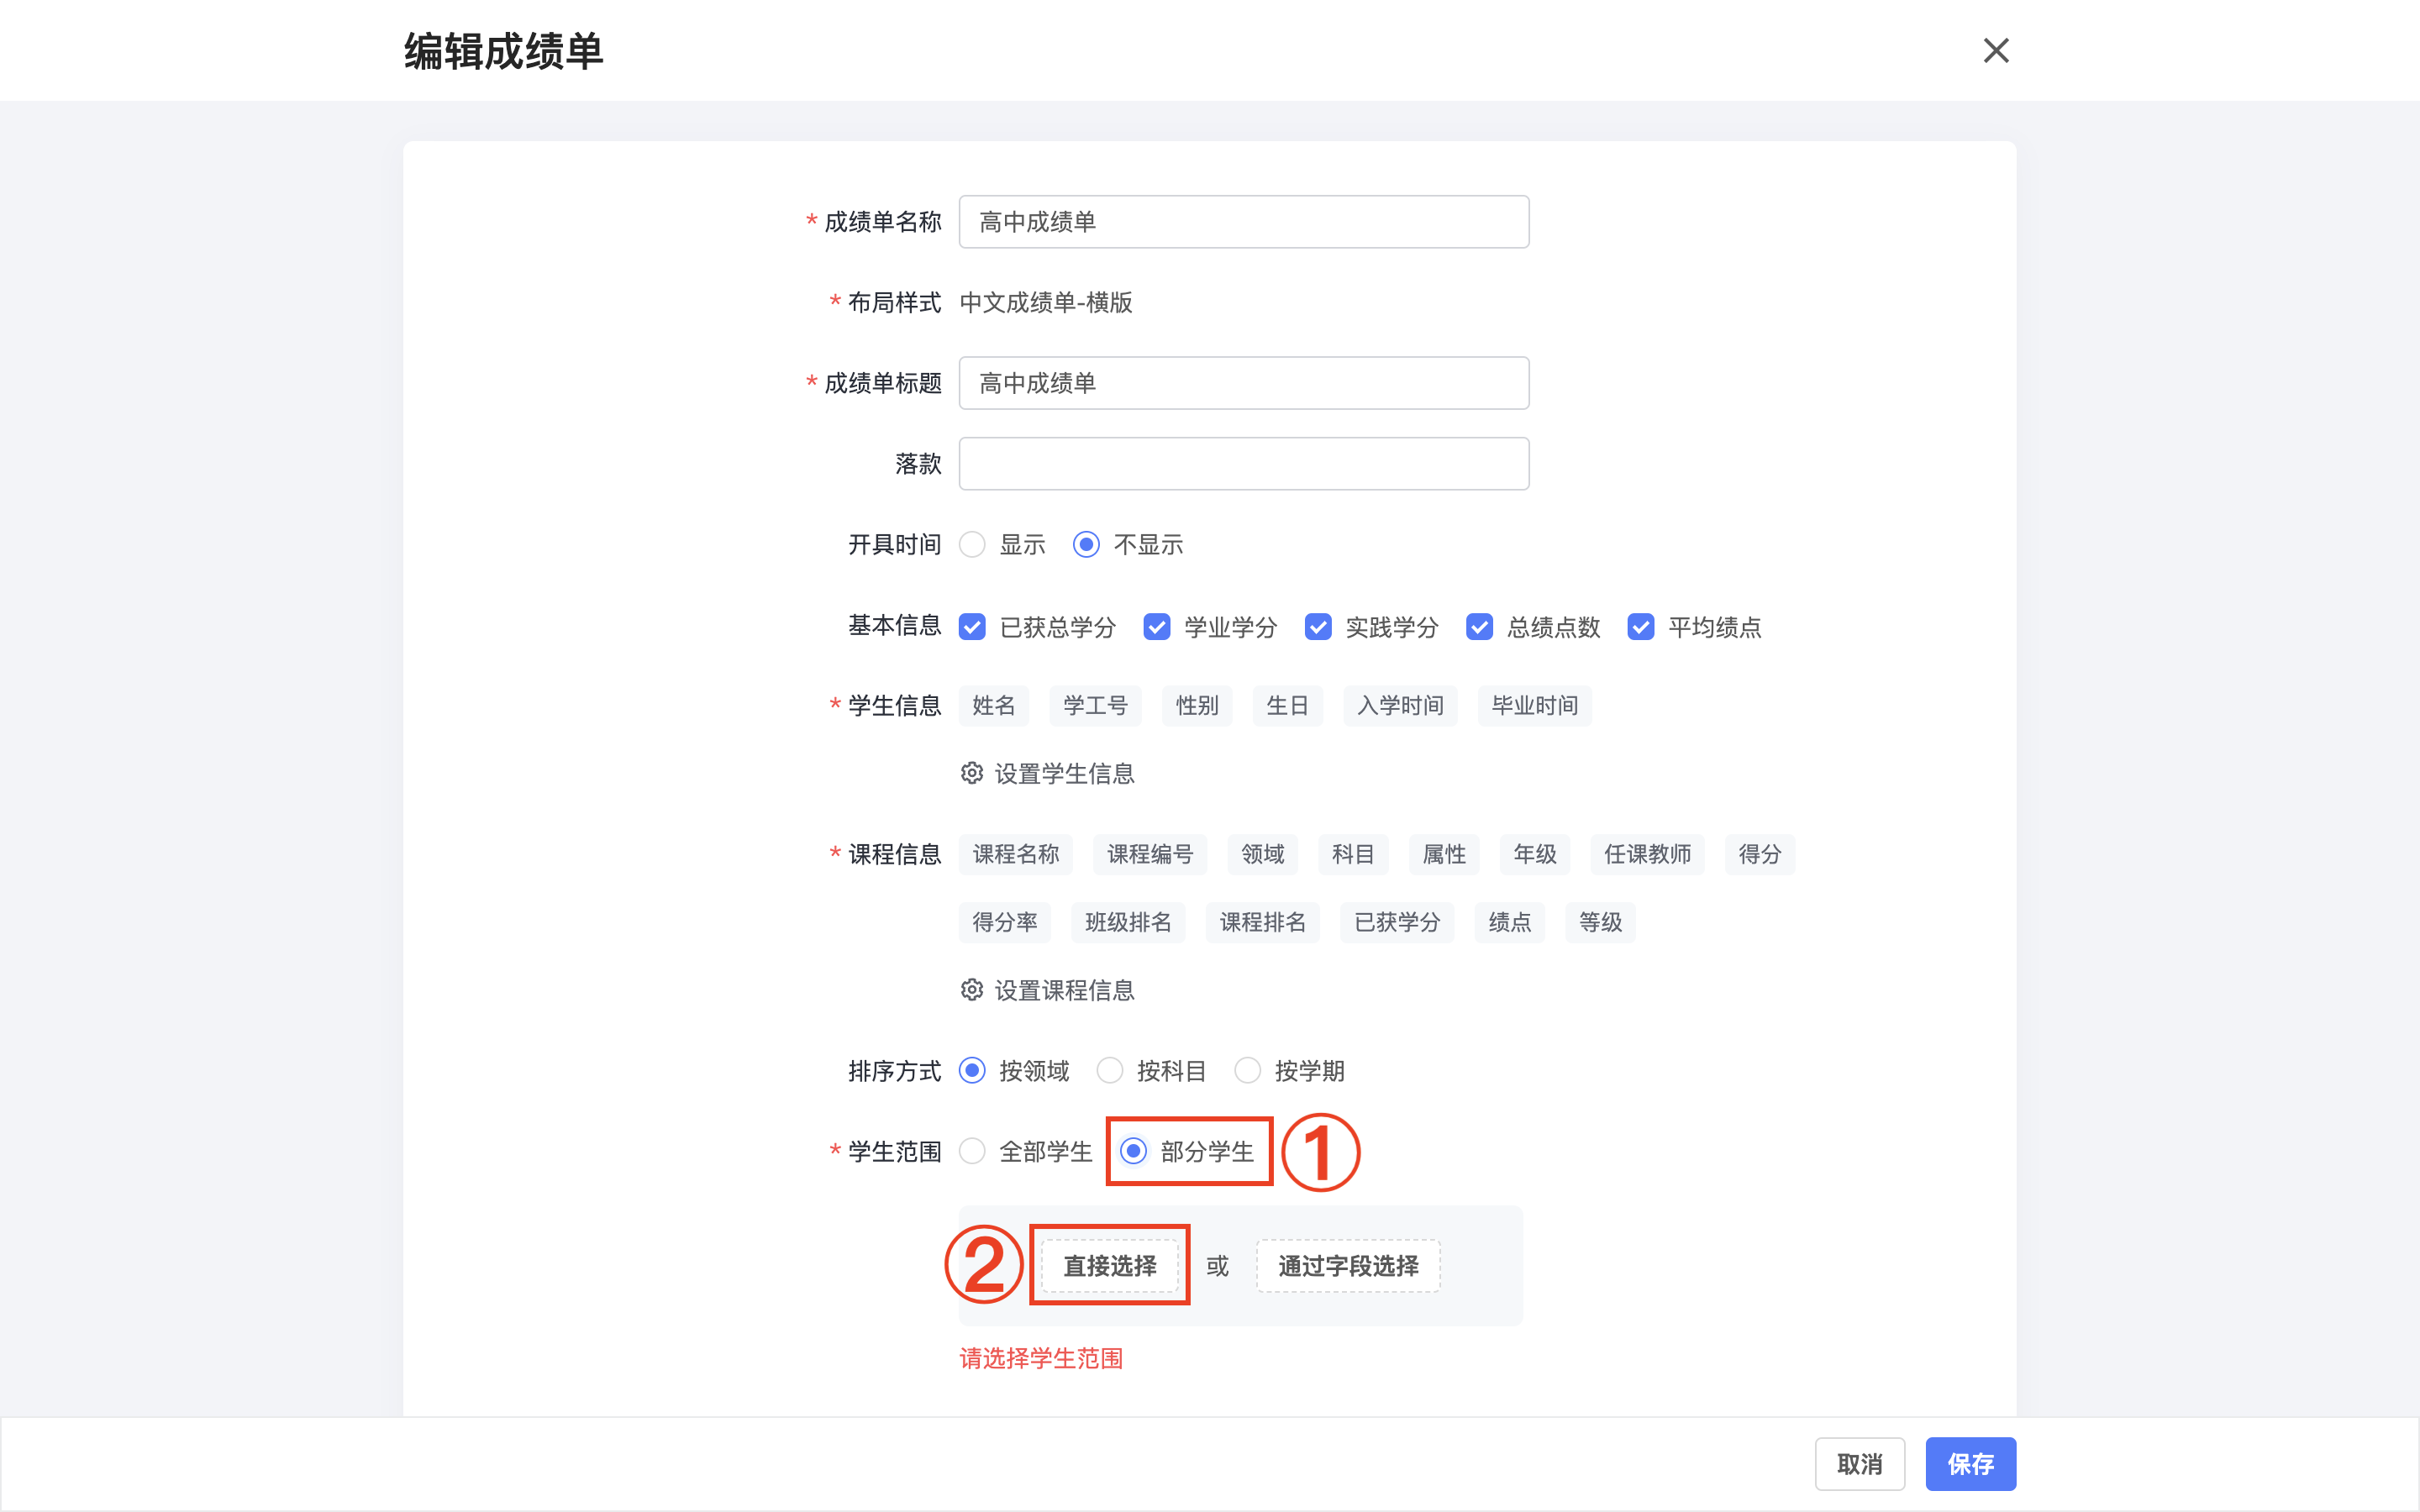
Task: Uncheck the 已获总学分 checkbox
Action: [972, 627]
